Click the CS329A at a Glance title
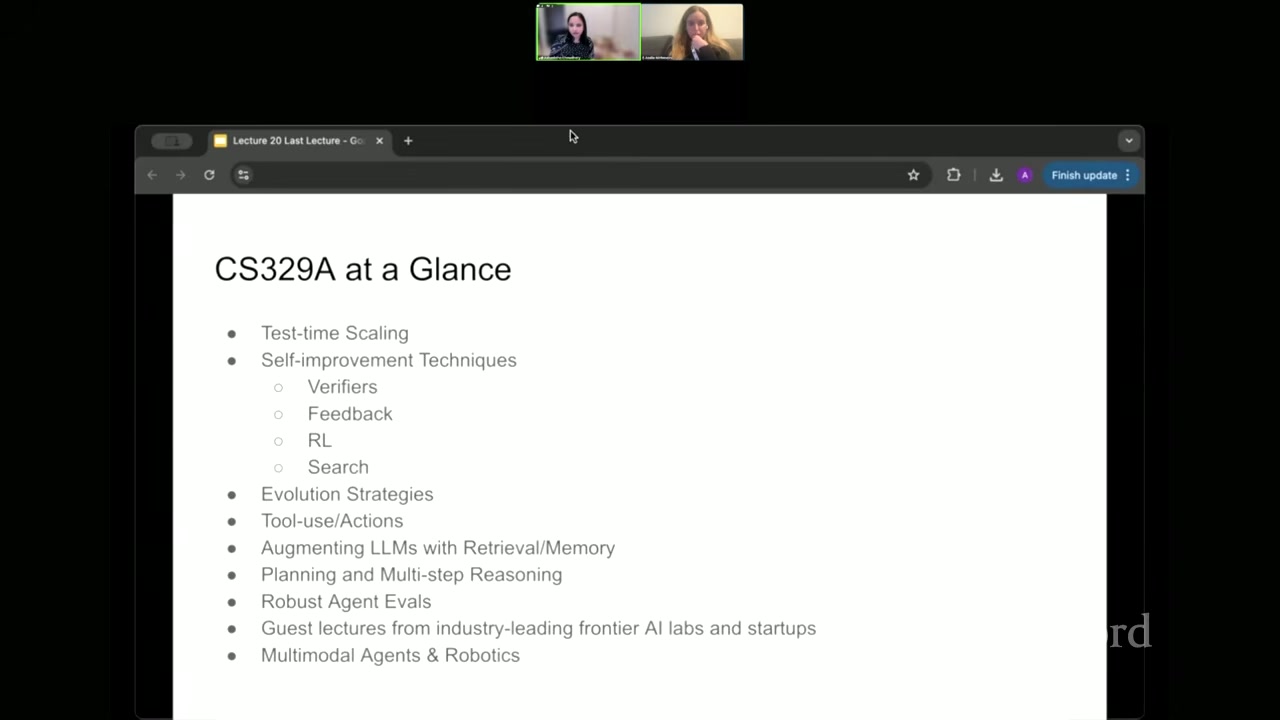The height and width of the screenshot is (720, 1280). 363,269
